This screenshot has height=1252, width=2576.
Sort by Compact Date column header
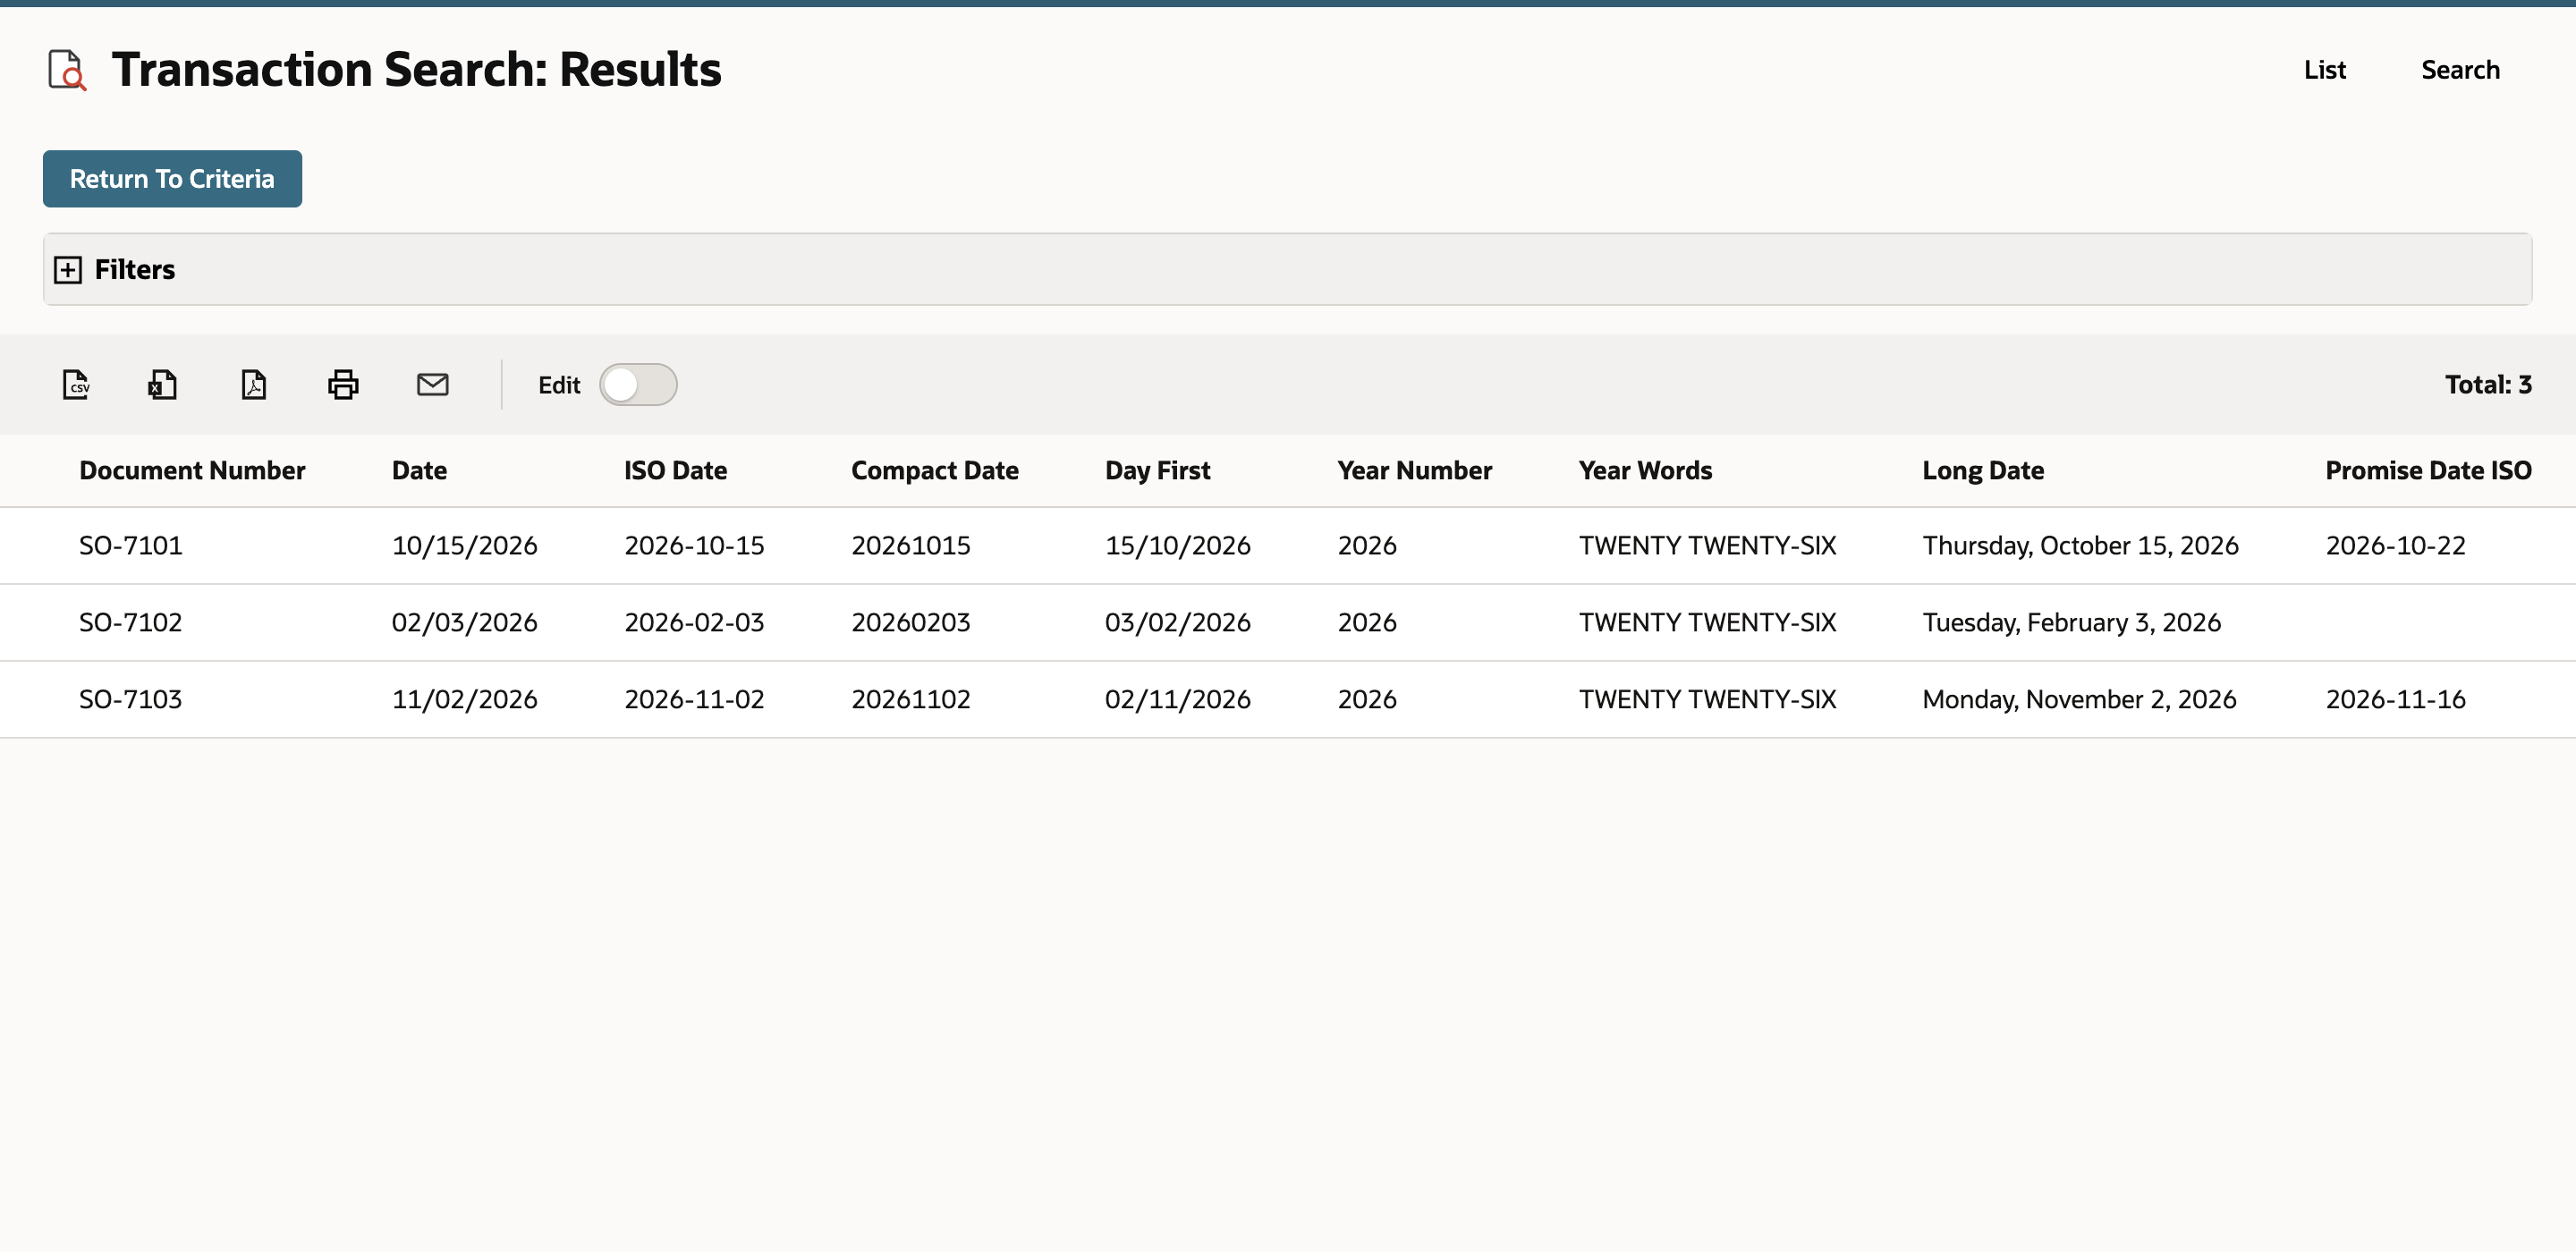934,470
